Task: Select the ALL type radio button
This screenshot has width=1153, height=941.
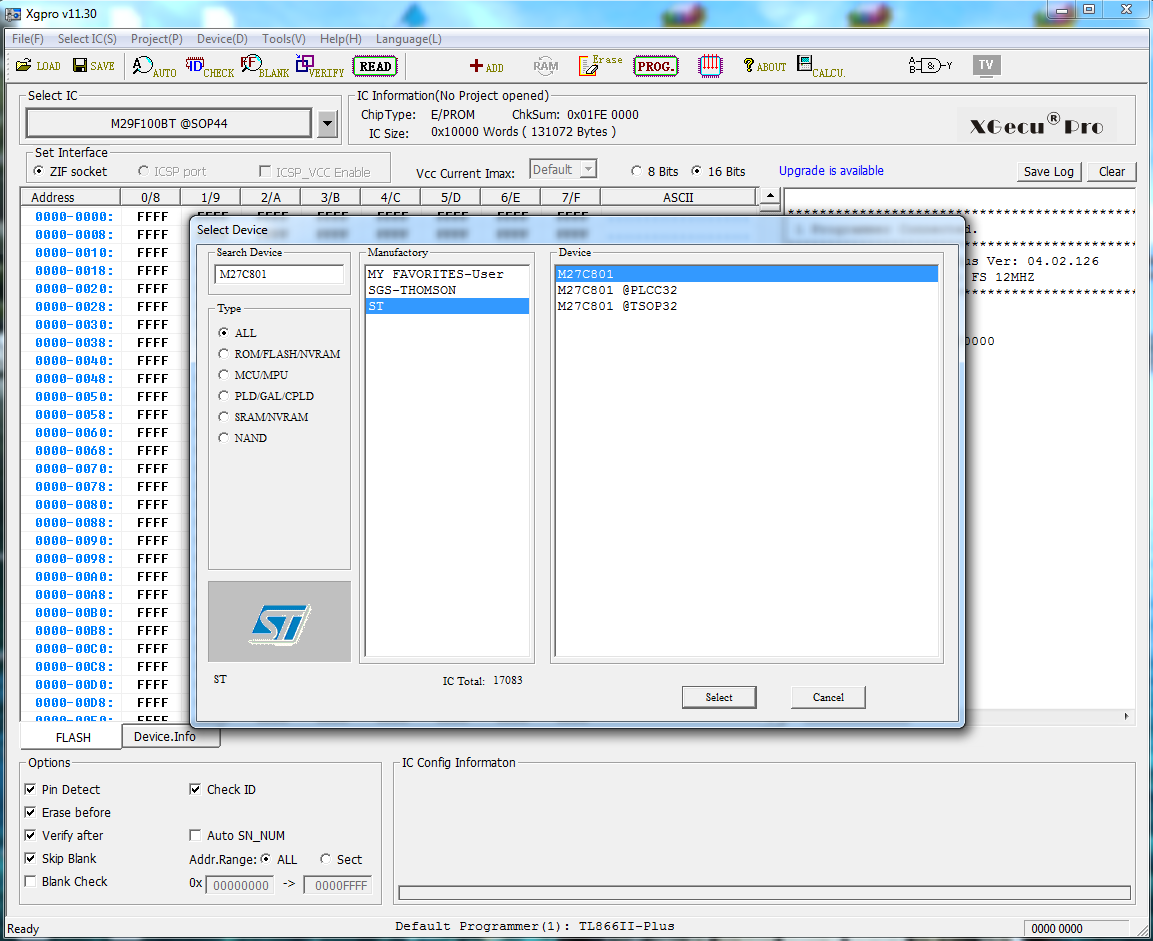Action: point(224,332)
